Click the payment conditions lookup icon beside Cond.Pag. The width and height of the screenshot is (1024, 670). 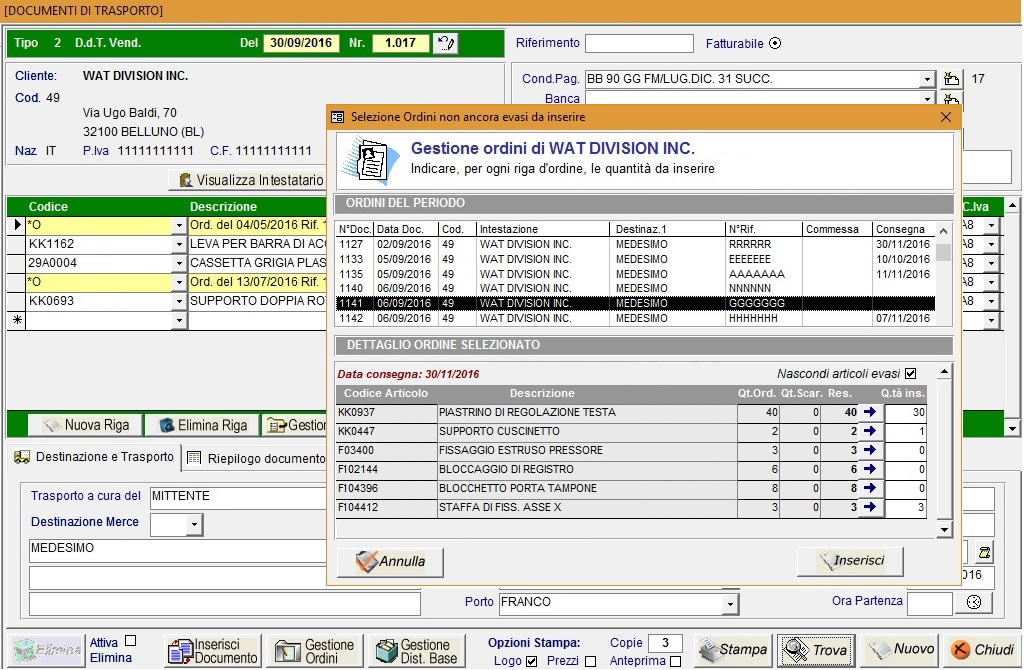[x=952, y=79]
